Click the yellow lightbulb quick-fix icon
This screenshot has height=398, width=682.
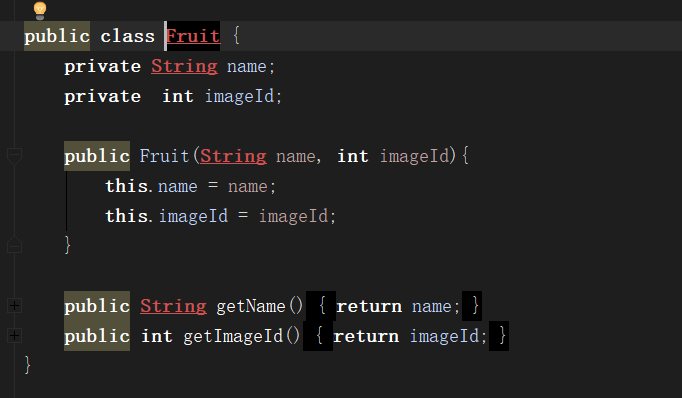40,10
